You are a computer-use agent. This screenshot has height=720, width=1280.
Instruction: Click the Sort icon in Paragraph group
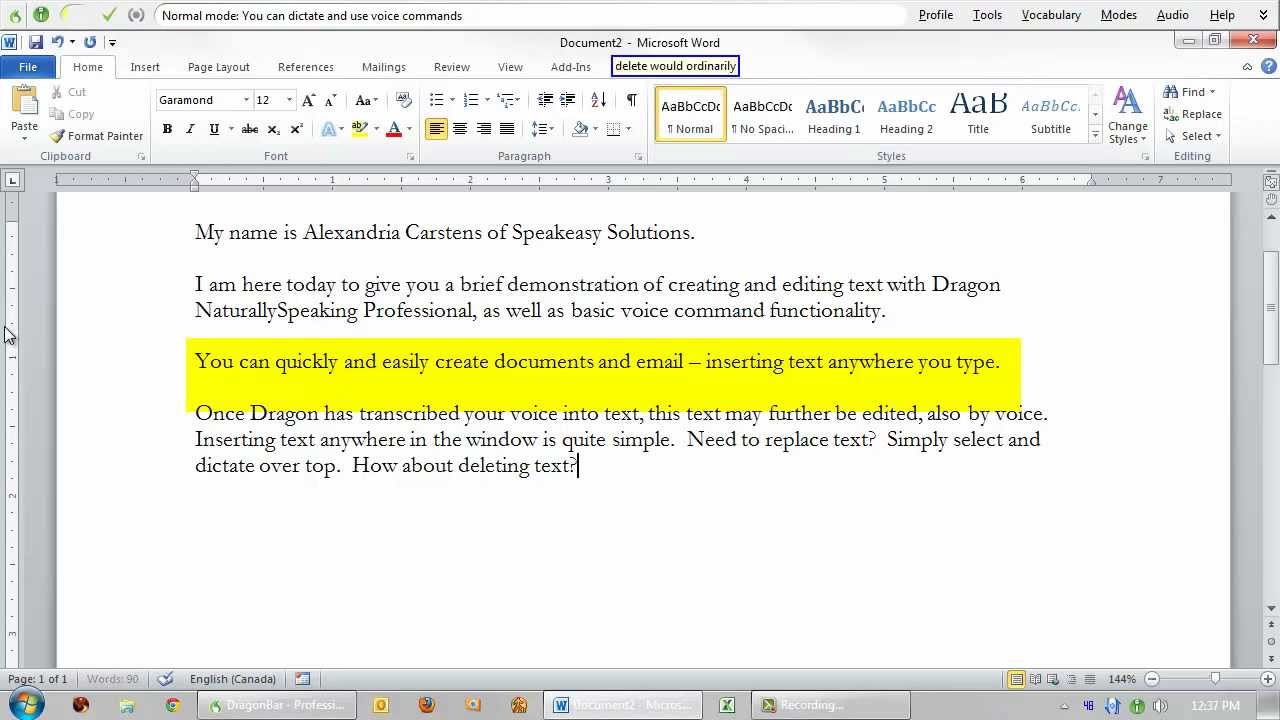pyautogui.click(x=599, y=100)
